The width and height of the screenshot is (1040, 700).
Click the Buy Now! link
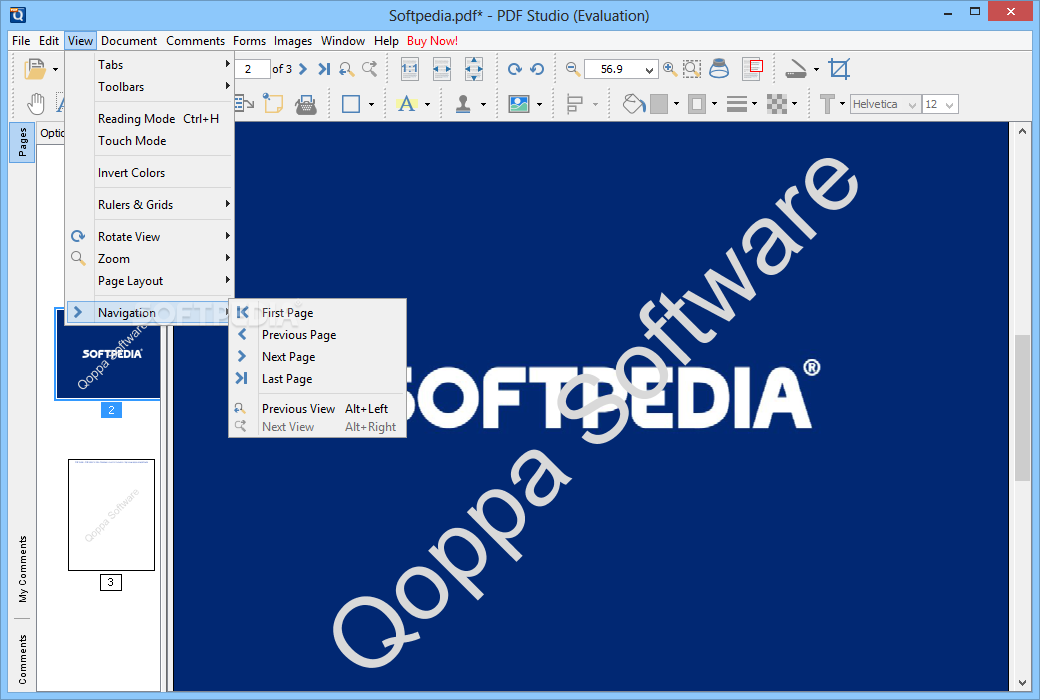[x=432, y=40]
